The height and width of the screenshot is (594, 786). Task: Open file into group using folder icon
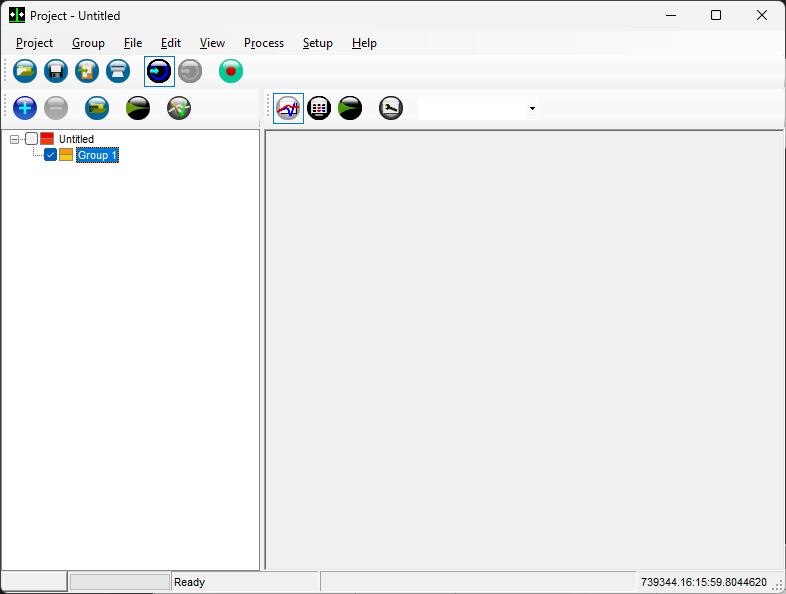(97, 108)
